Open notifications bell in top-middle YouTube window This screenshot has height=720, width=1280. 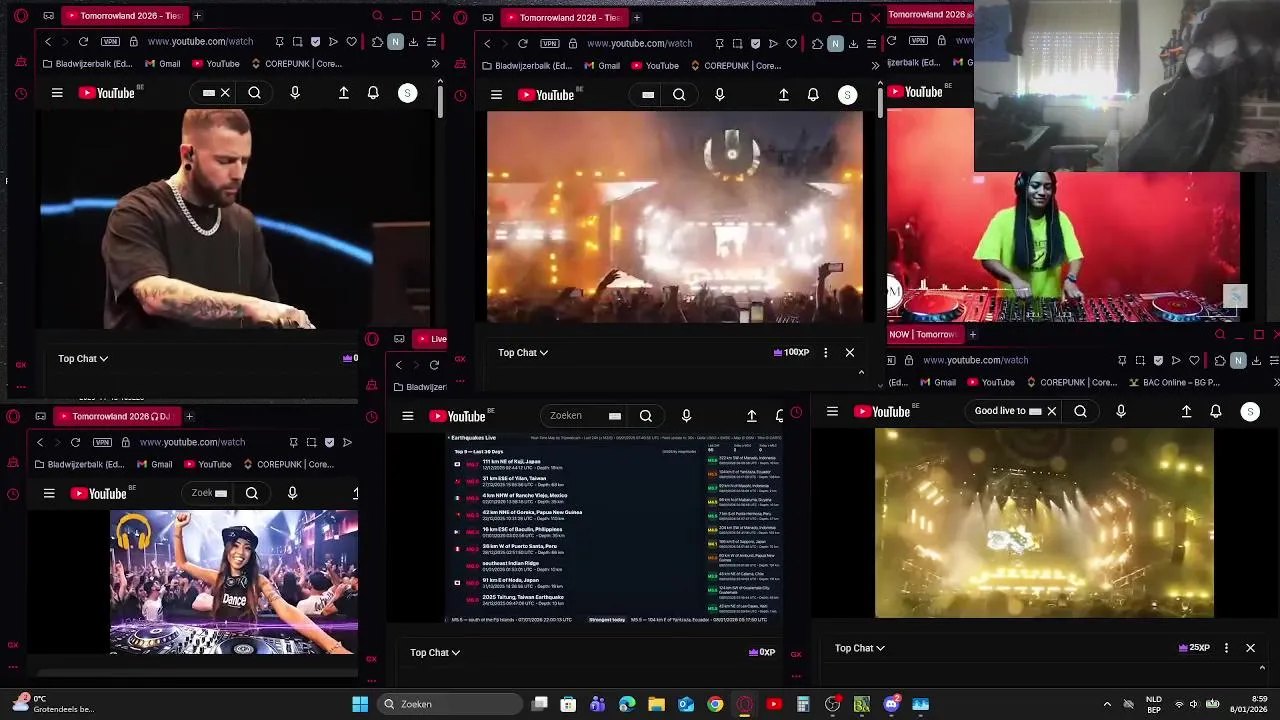click(x=813, y=95)
